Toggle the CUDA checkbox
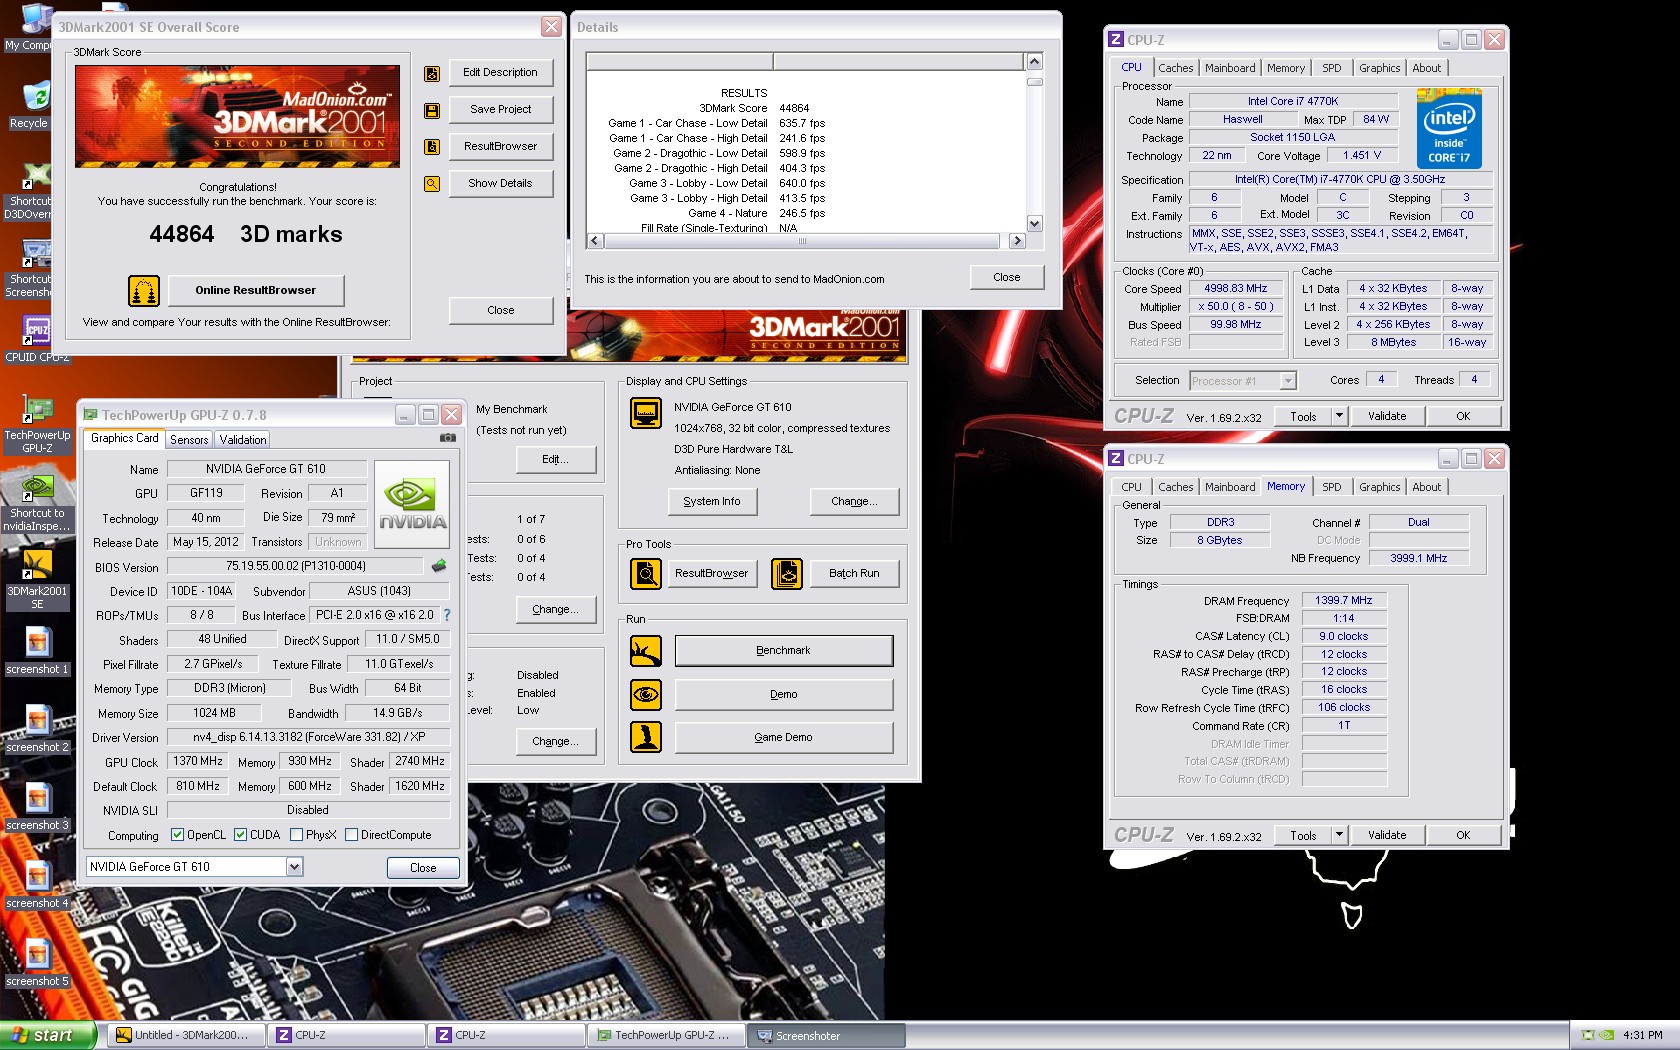Viewport: 1680px width, 1050px height. coord(241,835)
